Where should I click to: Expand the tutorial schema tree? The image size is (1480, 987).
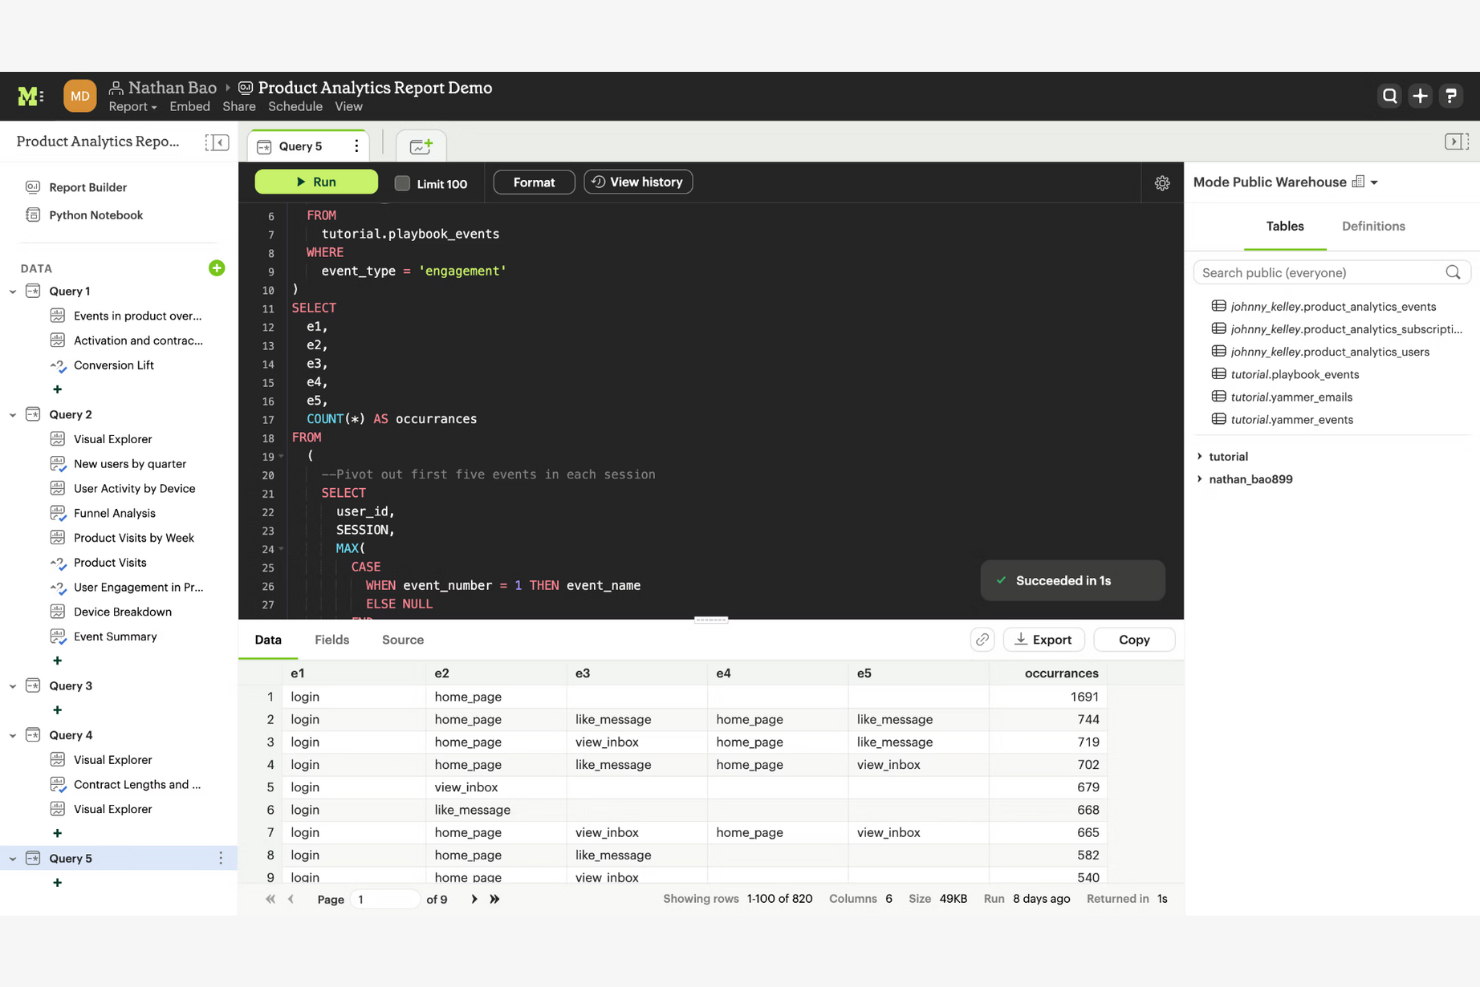click(x=1200, y=457)
